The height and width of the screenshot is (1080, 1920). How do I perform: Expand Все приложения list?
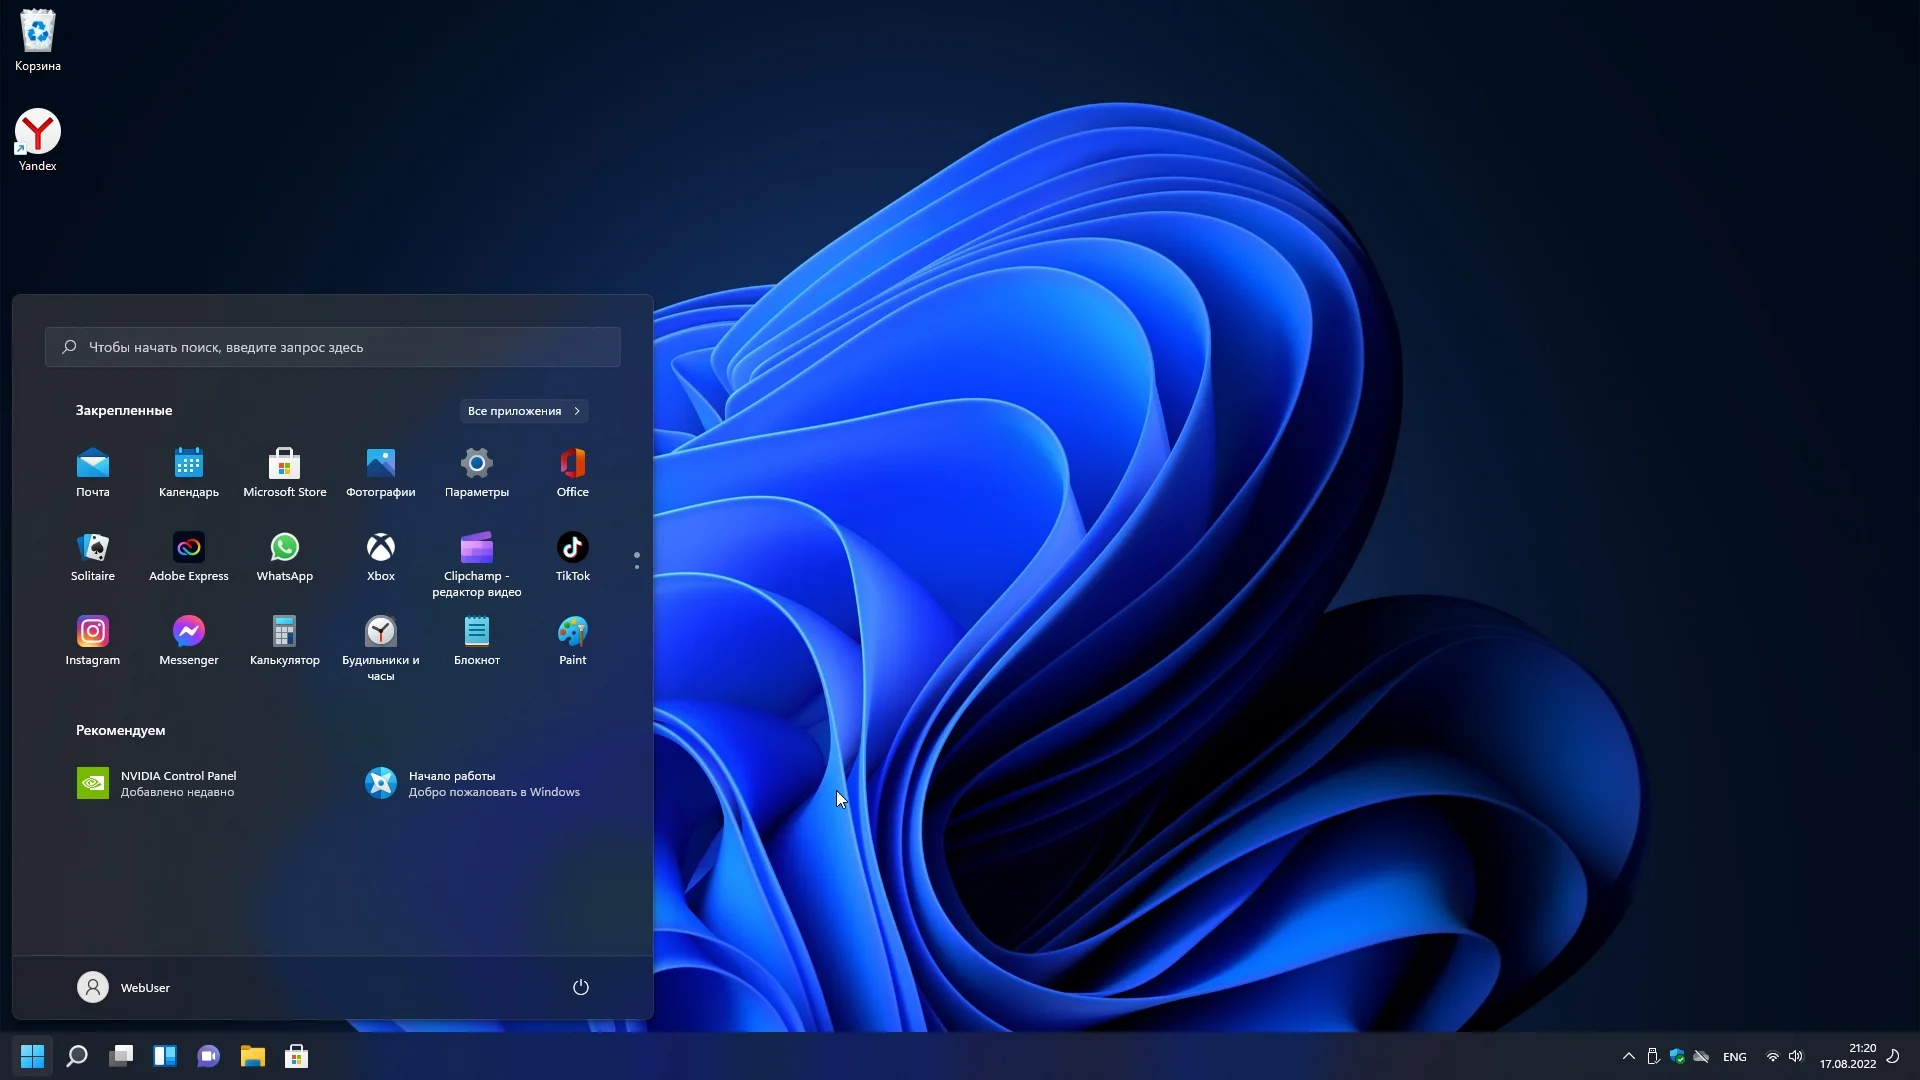click(x=523, y=411)
